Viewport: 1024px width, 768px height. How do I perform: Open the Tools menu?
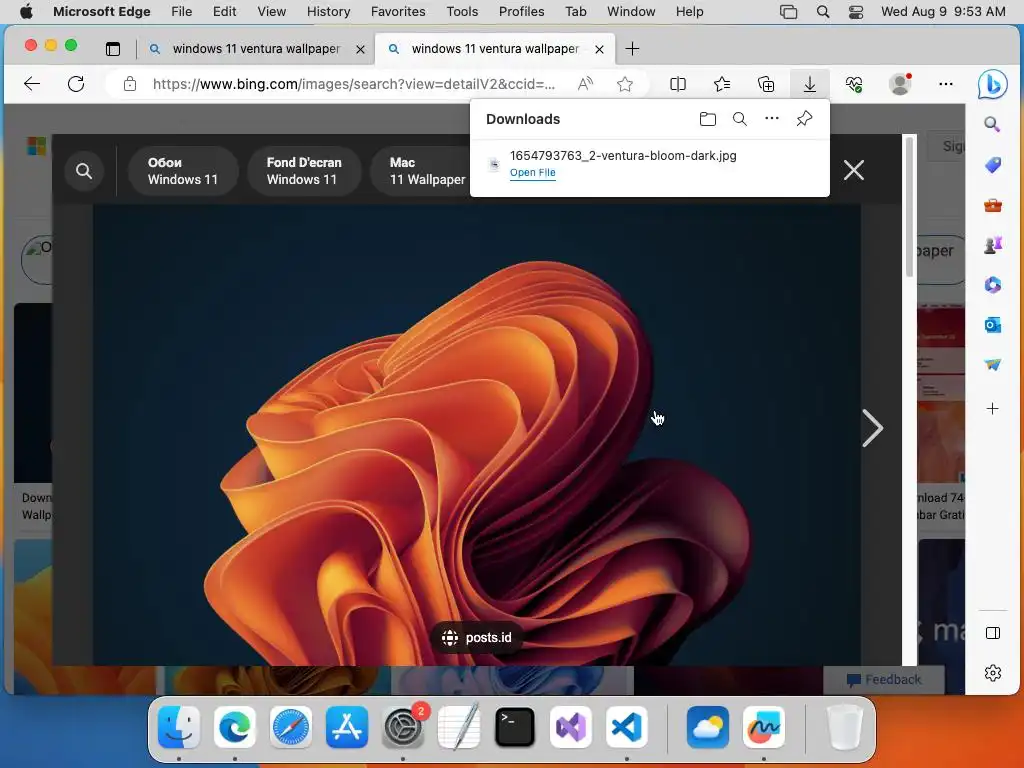pyautogui.click(x=462, y=12)
